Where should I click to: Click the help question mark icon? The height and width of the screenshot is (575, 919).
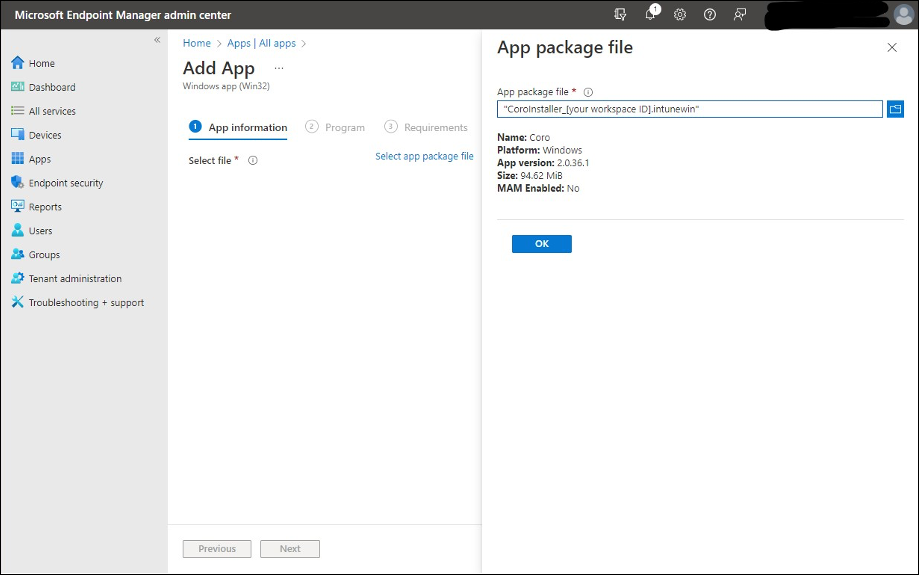710,15
